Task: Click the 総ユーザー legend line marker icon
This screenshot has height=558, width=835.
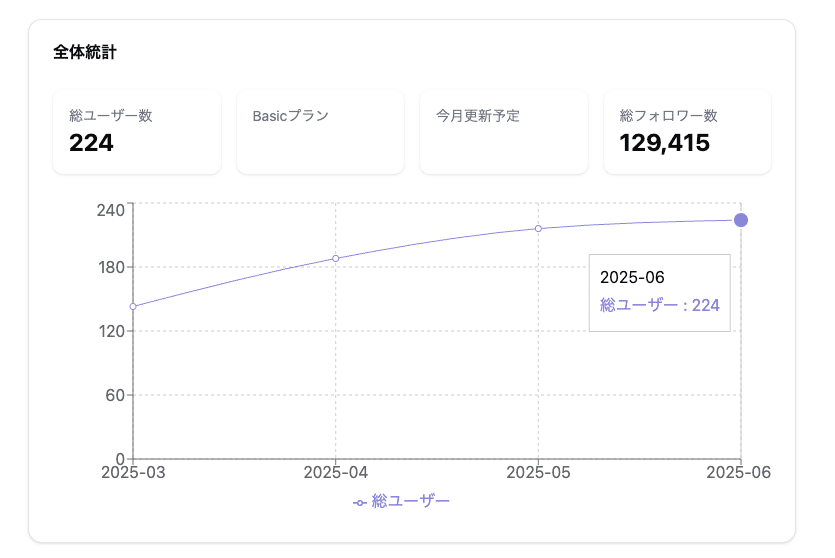Action: click(360, 502)
